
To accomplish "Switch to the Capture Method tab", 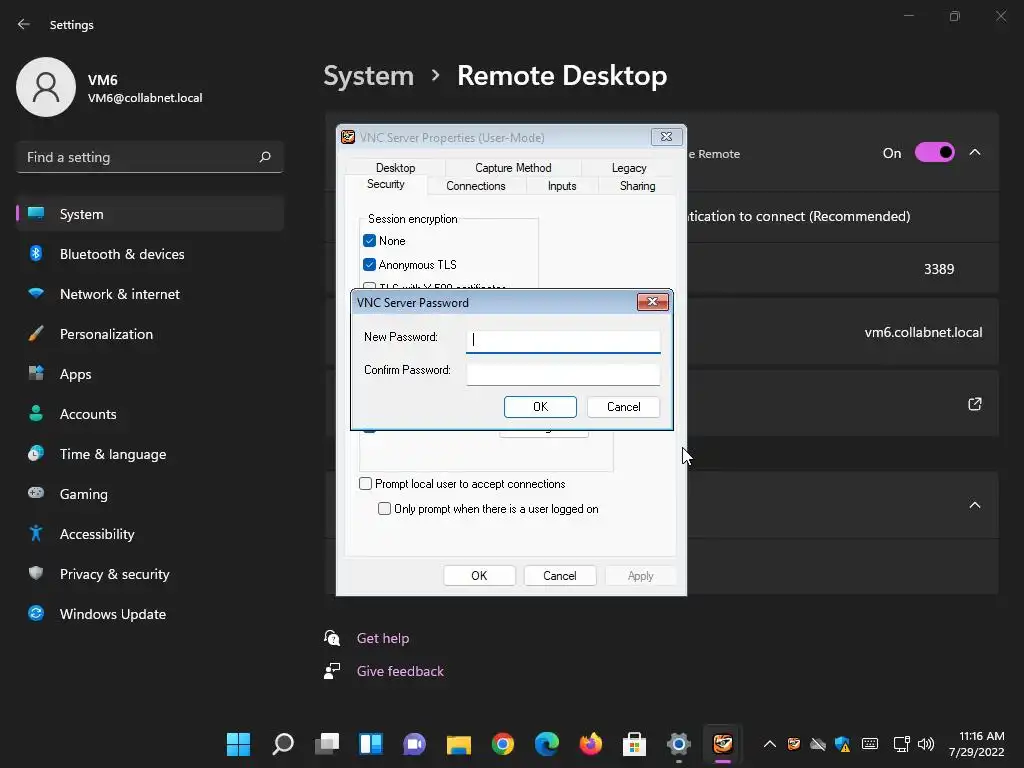I will pos(513,168).
